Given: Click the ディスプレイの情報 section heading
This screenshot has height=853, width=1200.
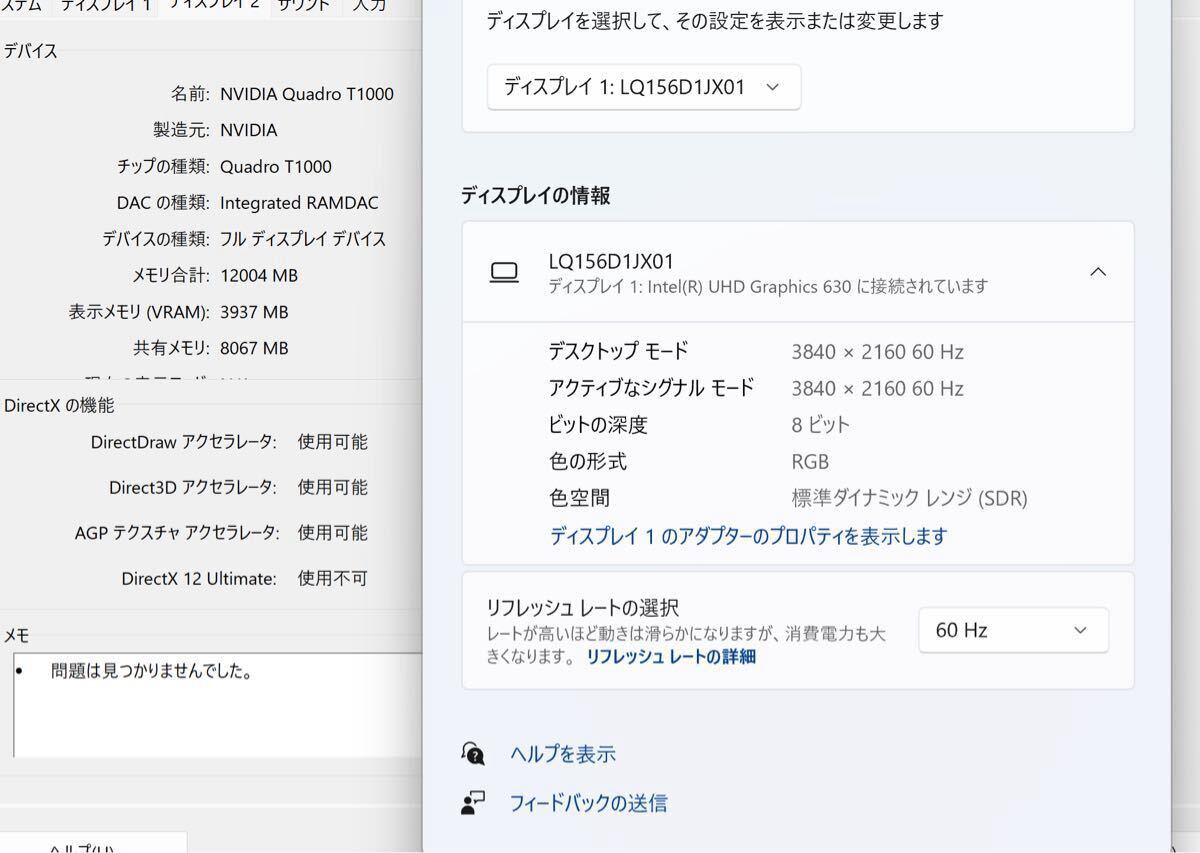Looking at the screenshot, I should pos(536,196).
